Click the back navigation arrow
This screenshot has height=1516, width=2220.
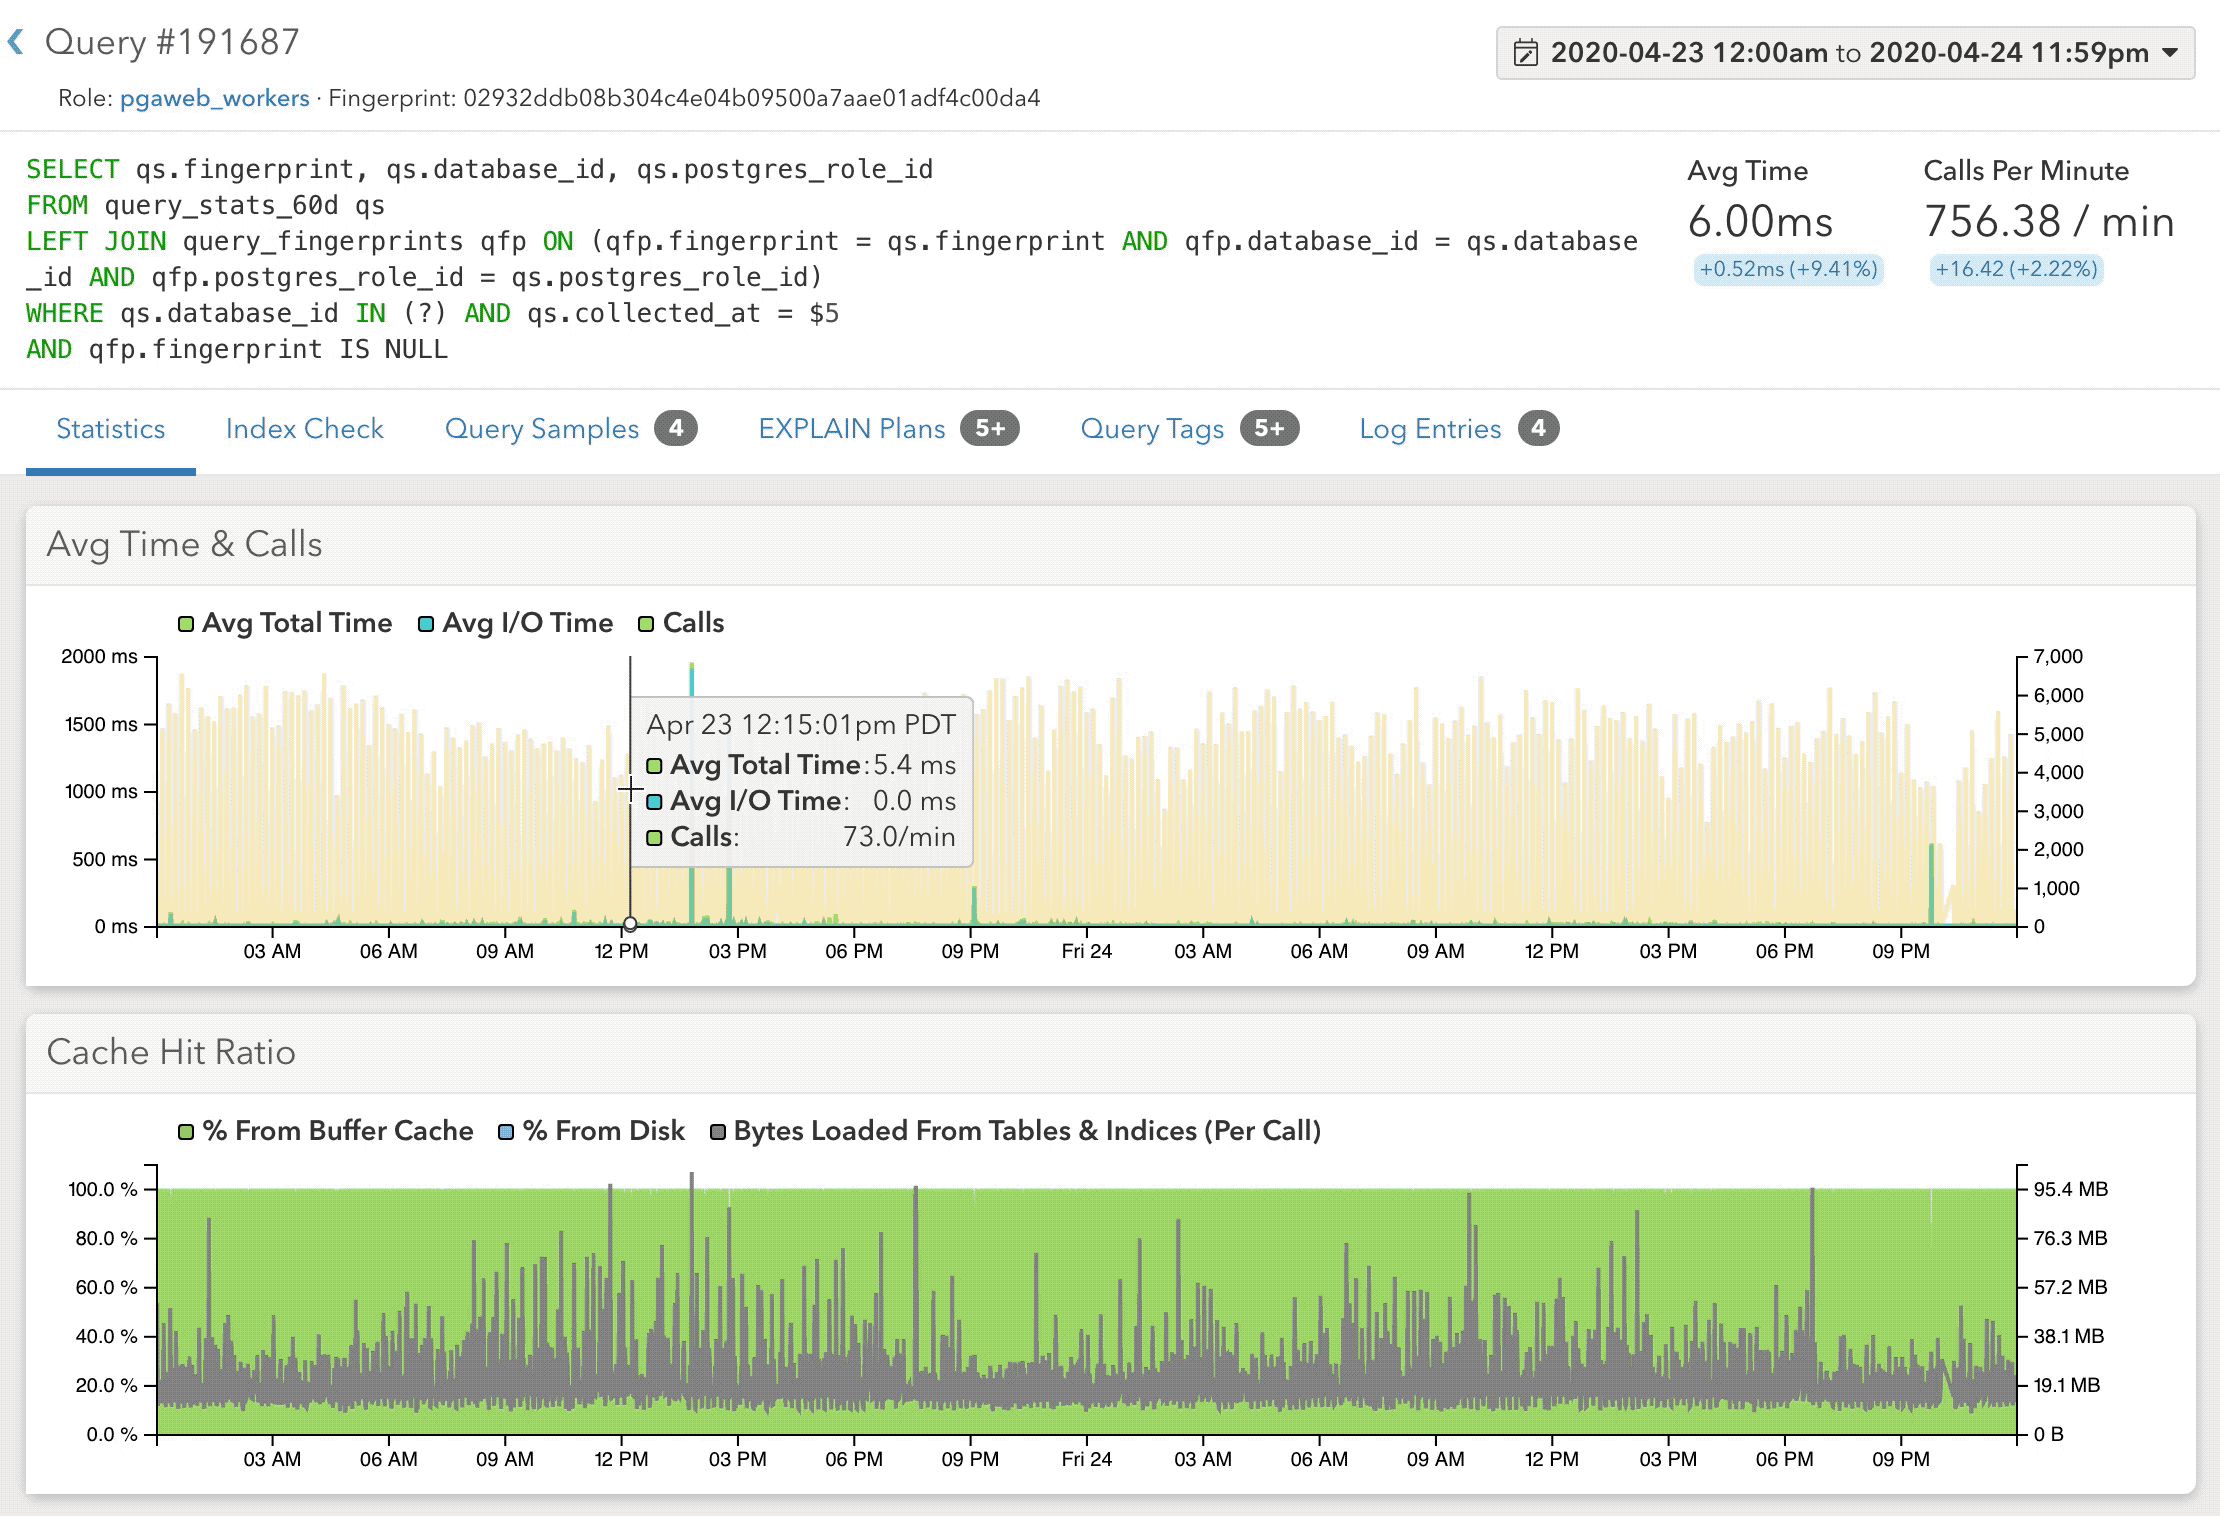click(x=15, y=40)
